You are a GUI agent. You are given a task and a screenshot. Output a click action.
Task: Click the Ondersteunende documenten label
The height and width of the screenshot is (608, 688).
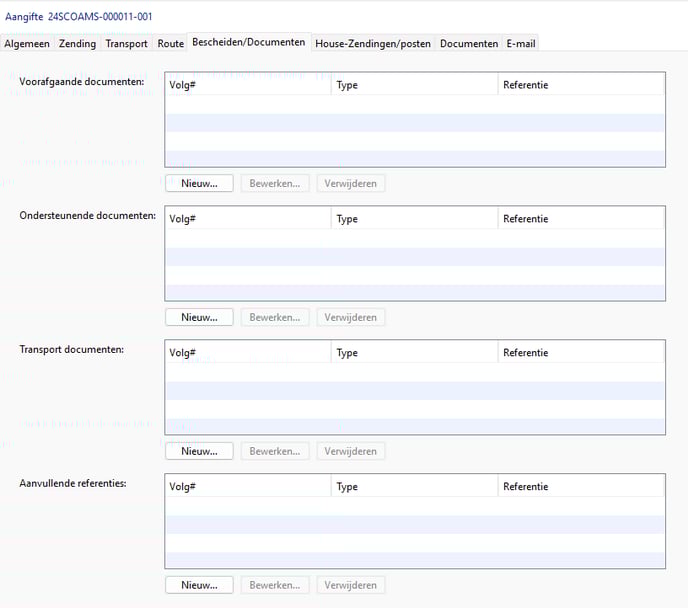[87, 215]
